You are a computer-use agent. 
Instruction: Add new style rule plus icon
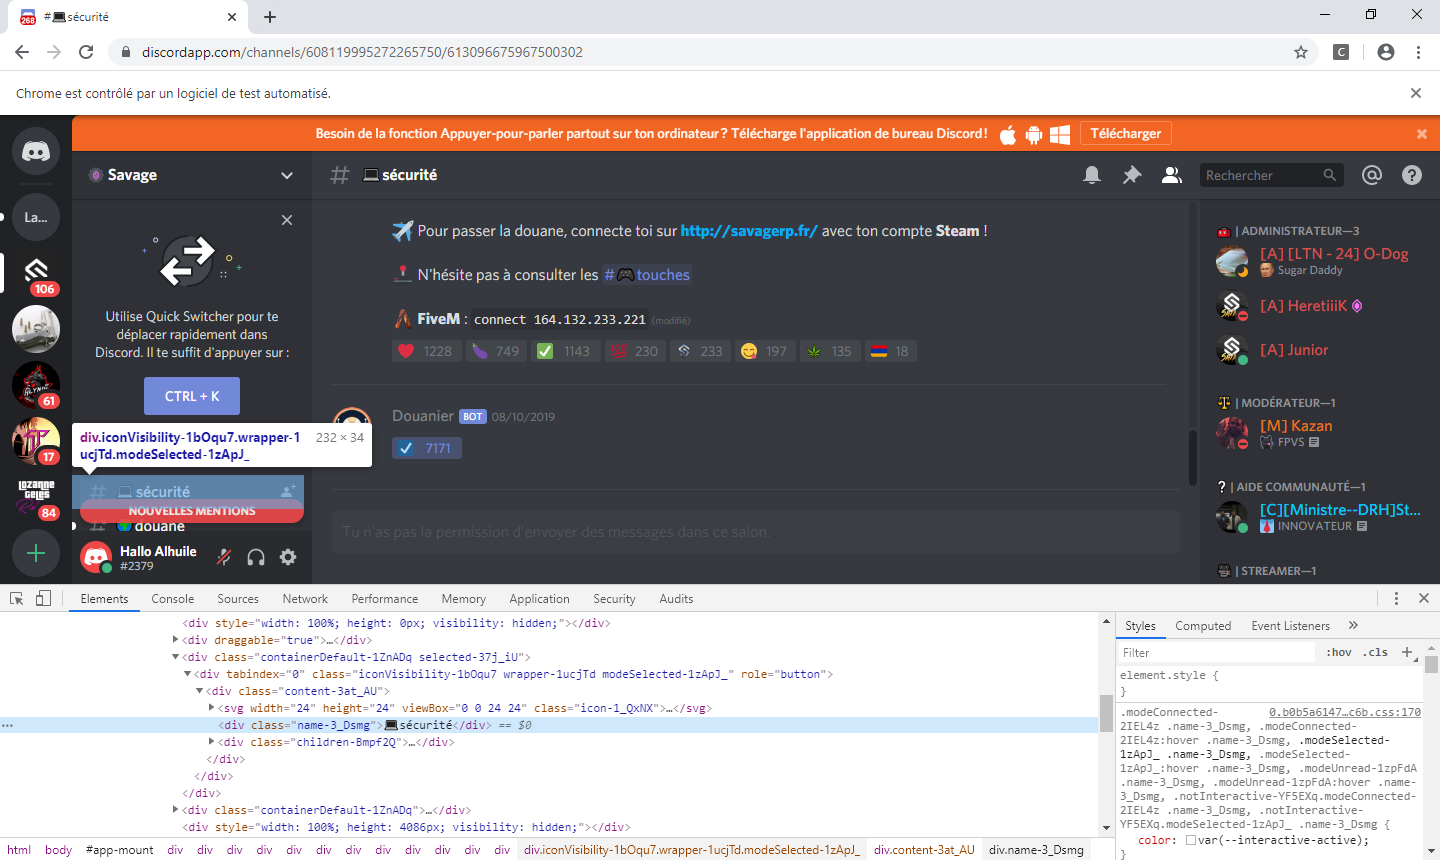pos(1406,652)
